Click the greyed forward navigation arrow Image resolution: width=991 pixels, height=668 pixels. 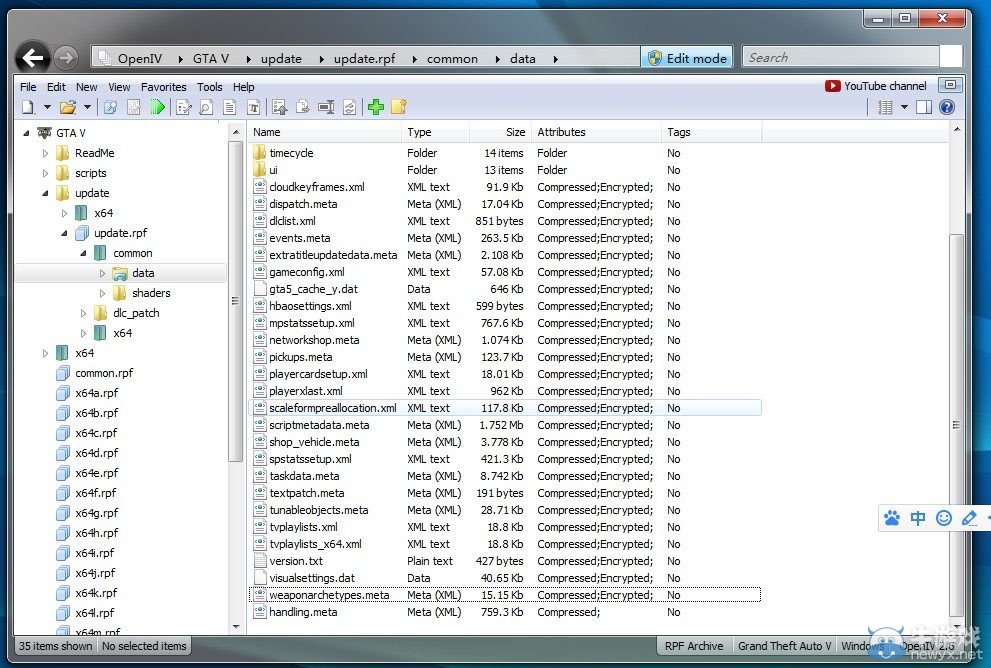[66, 58]
